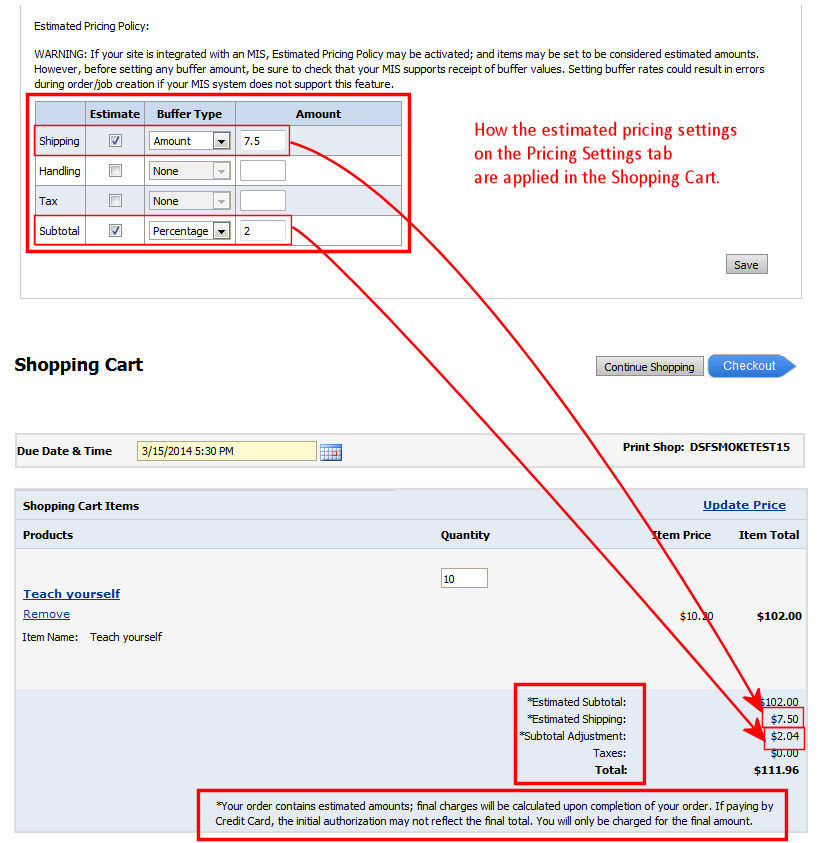Open the due date calendar picker icon
This screenshot has height=843, width=820.
(x=330, y=452)
